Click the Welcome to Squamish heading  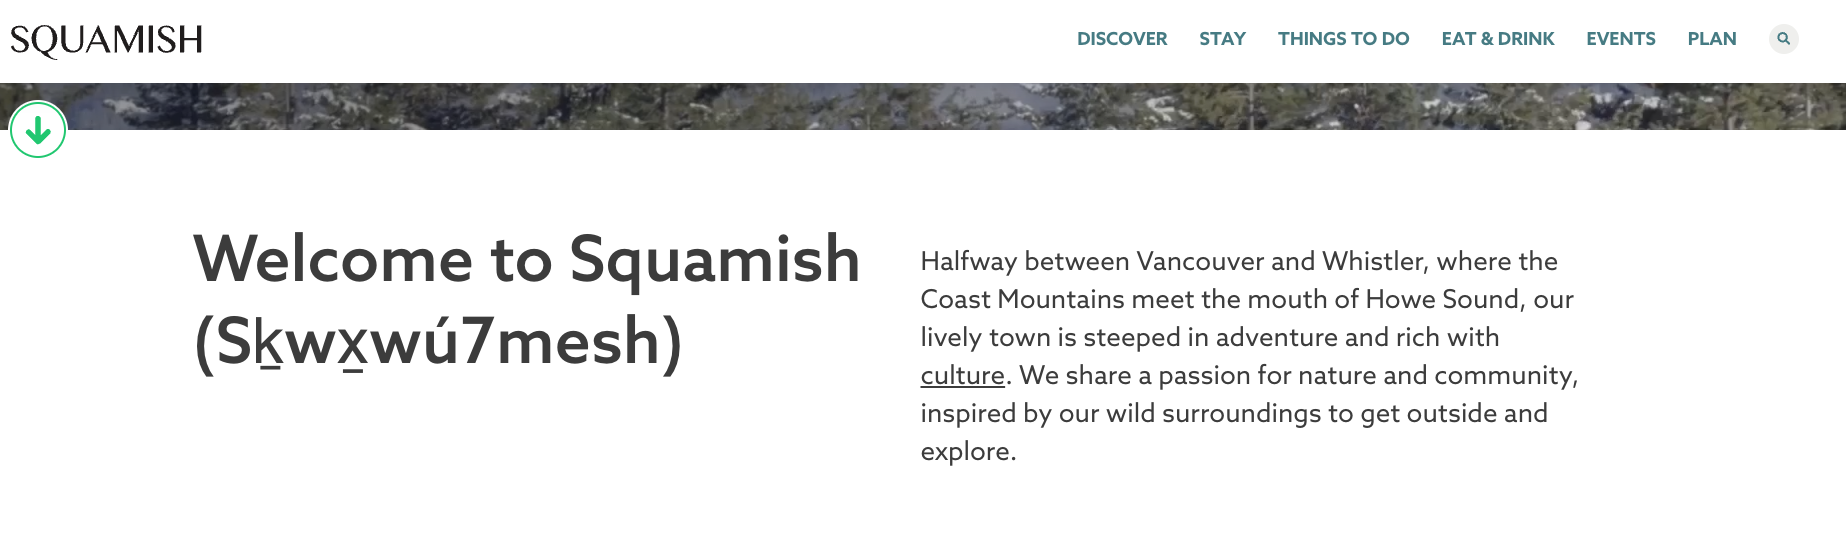[526, 259]
